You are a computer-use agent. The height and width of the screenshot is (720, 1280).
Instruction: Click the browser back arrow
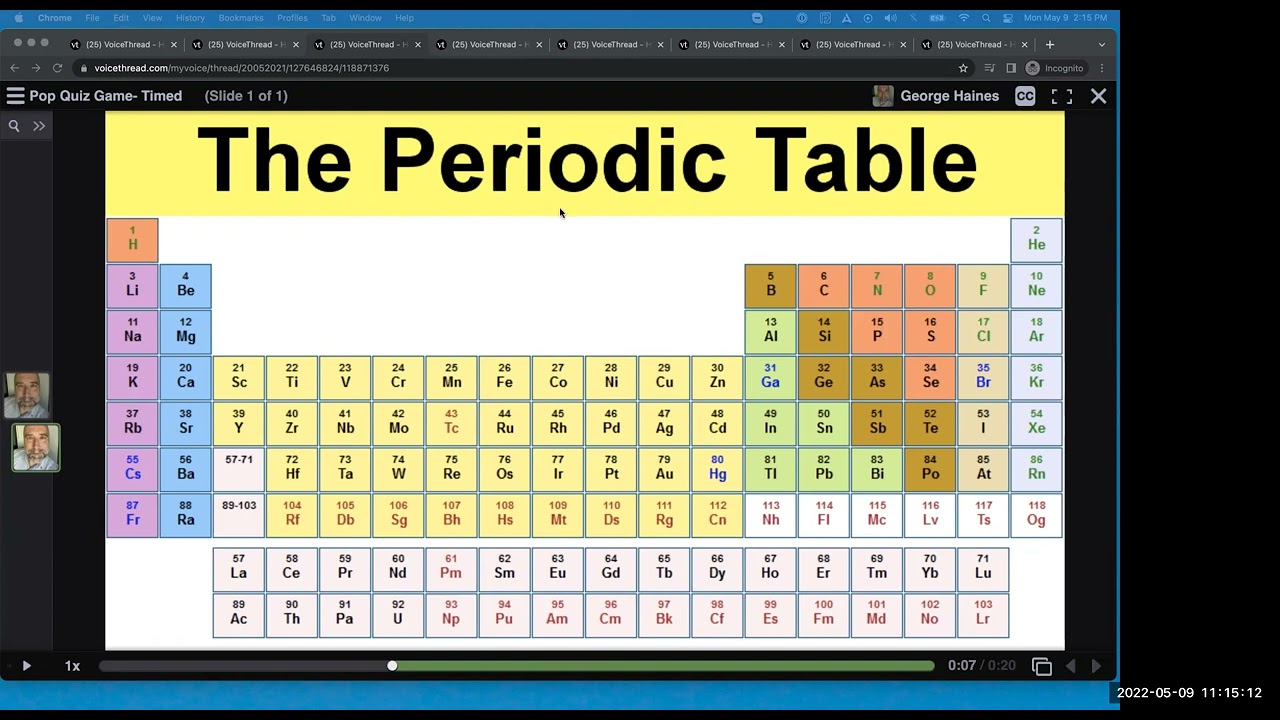(x=14, y=68)
